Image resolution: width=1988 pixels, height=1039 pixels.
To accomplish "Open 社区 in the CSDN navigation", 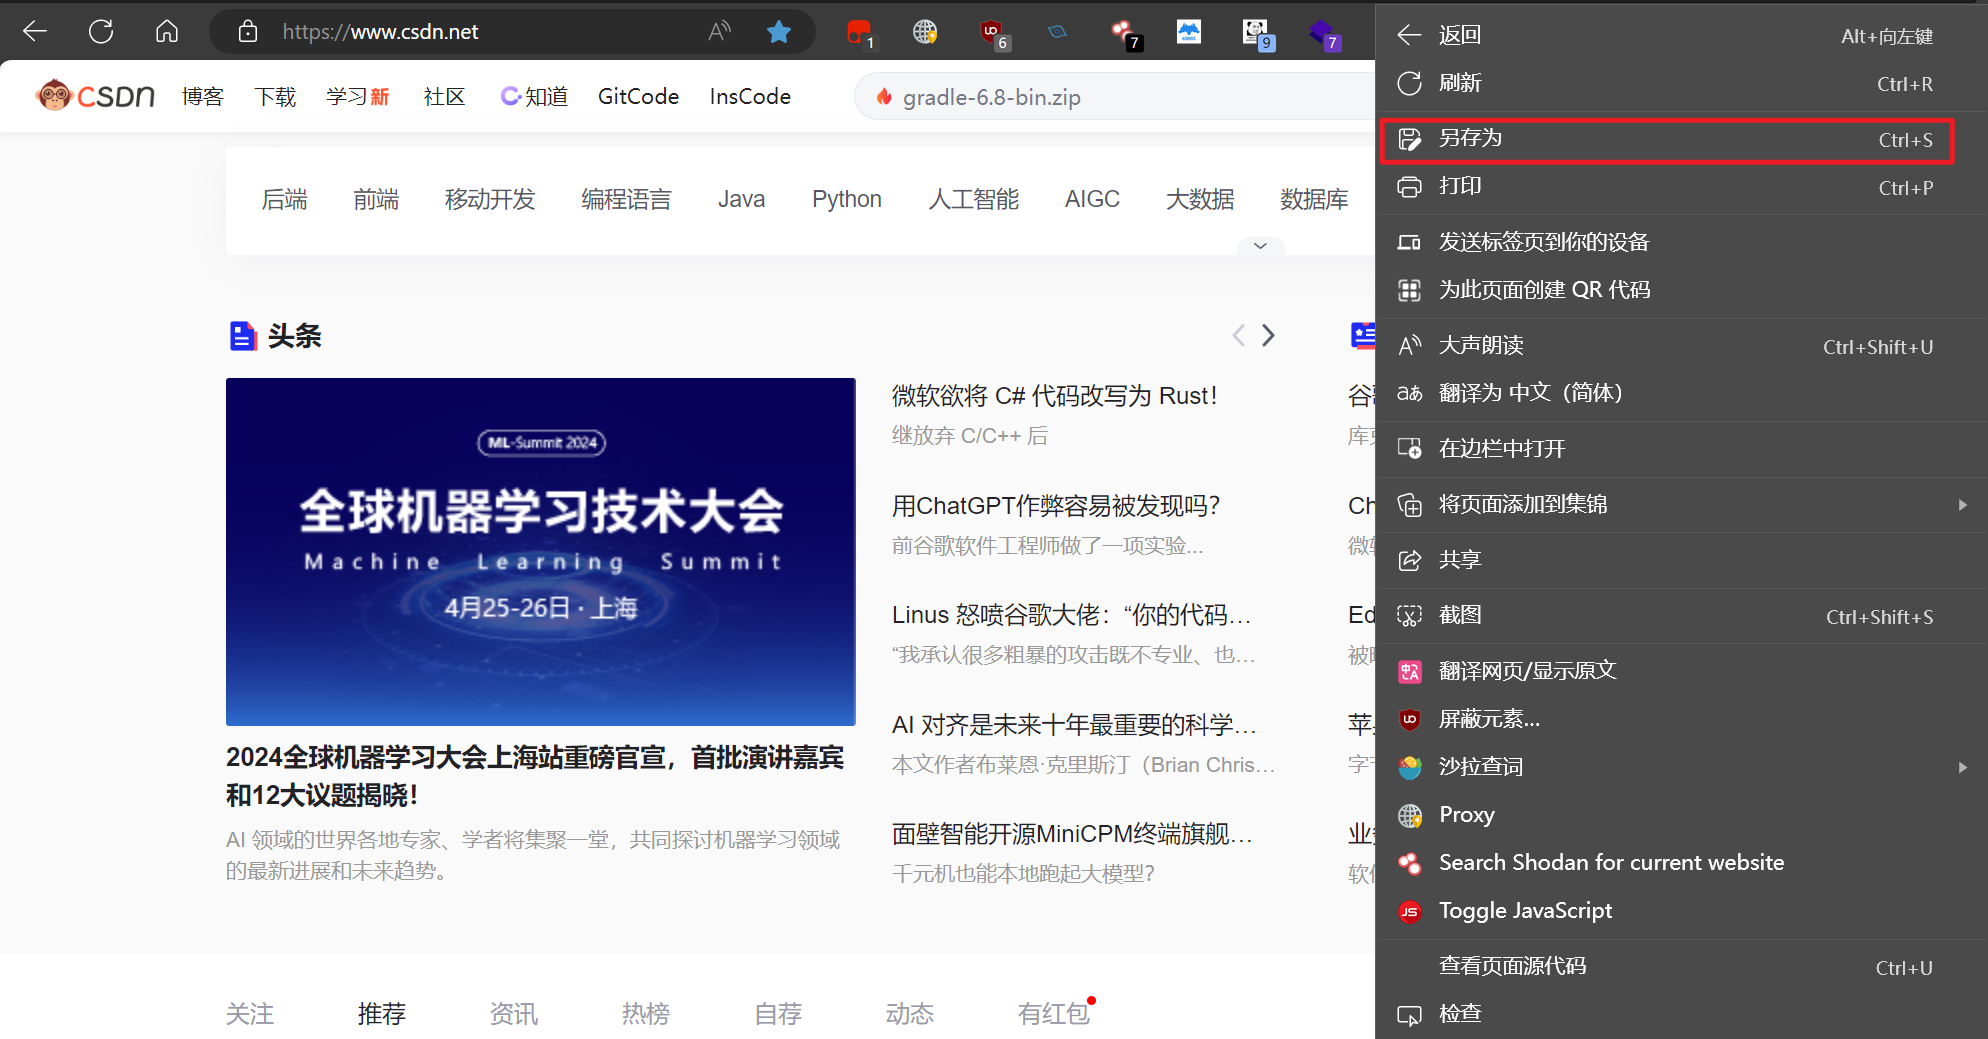I will point(444,96).
